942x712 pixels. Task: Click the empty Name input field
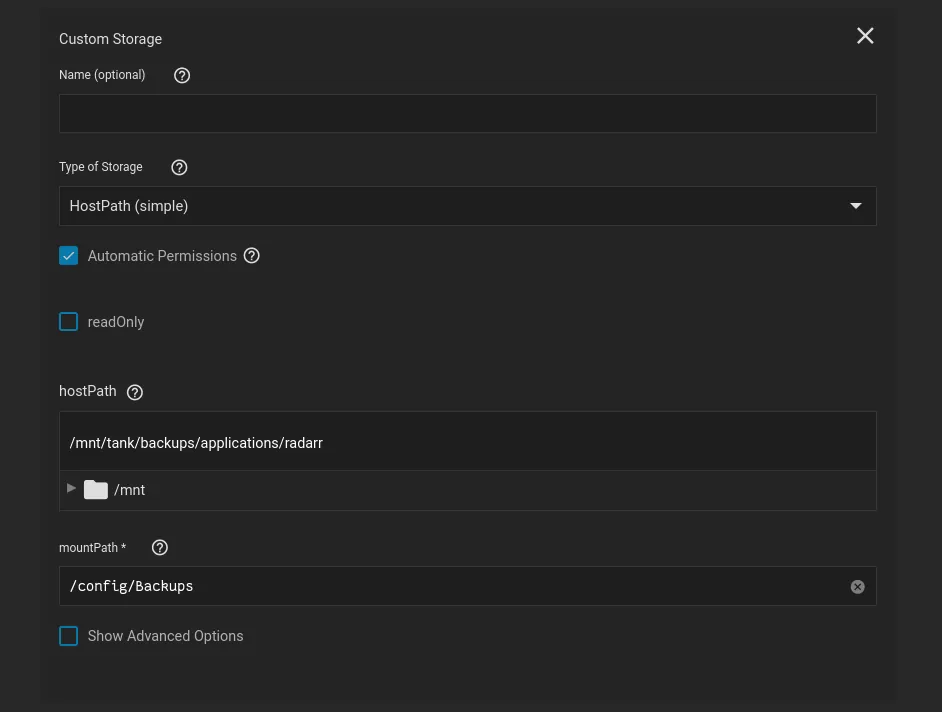[468, 113]
